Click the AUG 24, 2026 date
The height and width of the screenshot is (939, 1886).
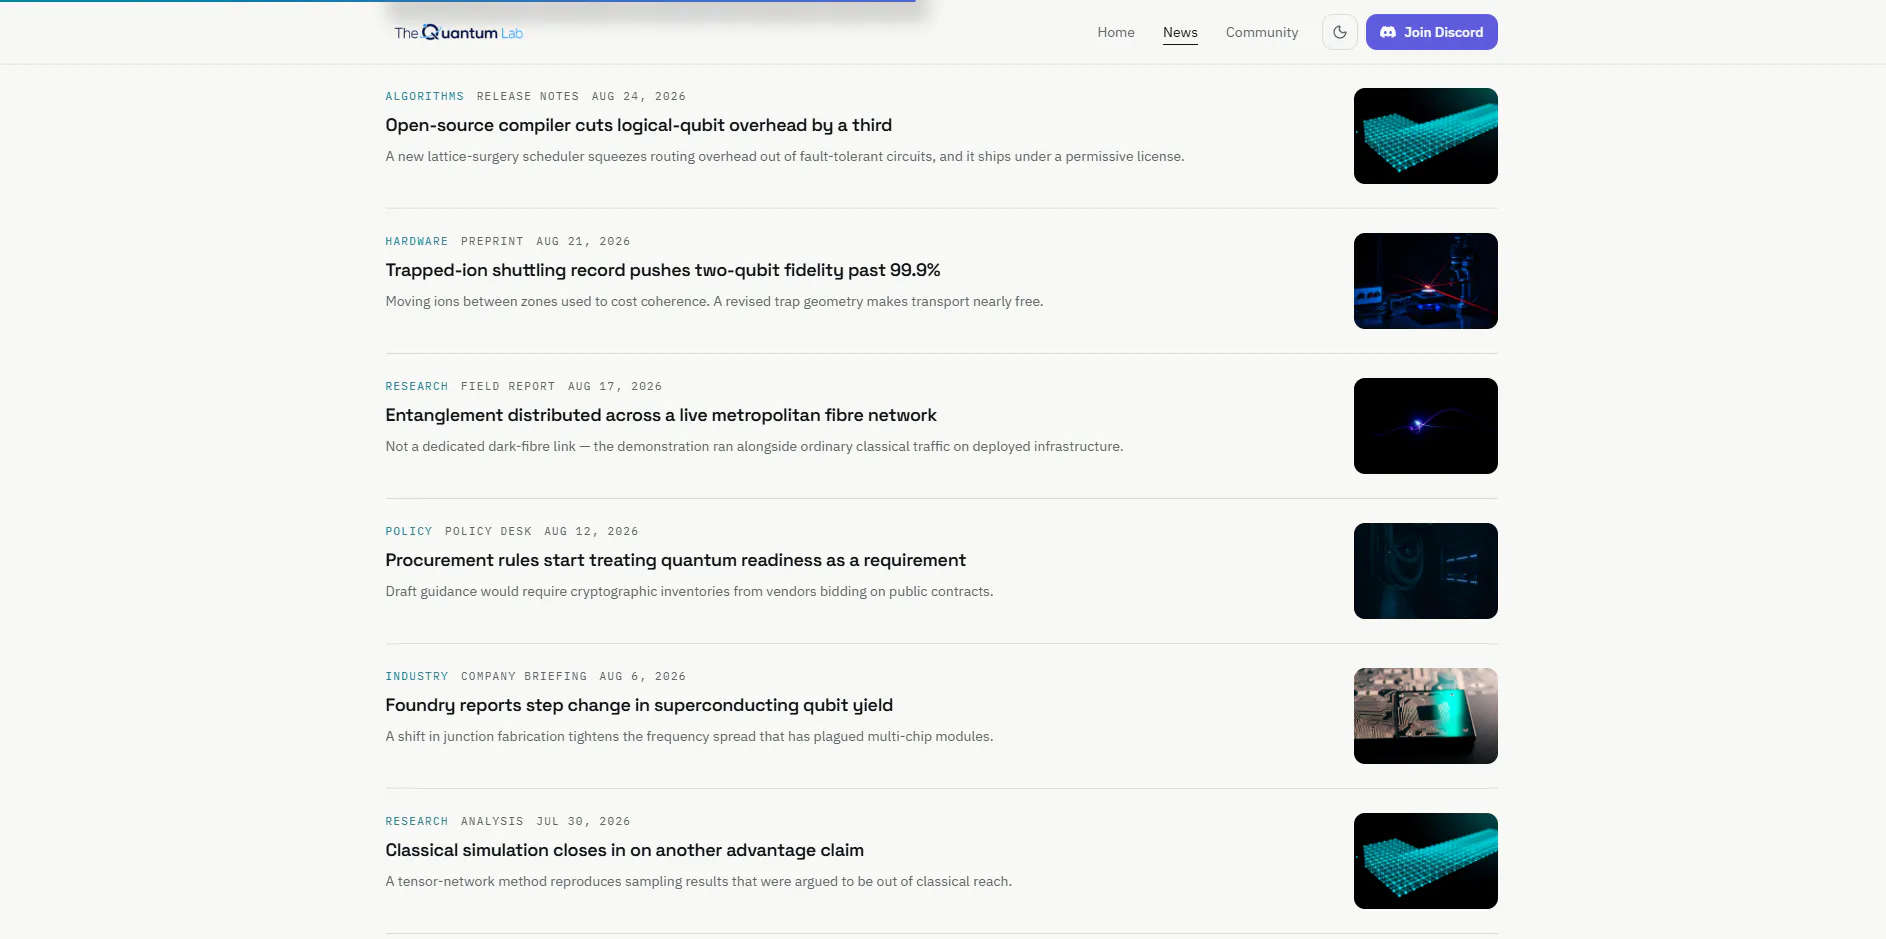click(639, 97)
